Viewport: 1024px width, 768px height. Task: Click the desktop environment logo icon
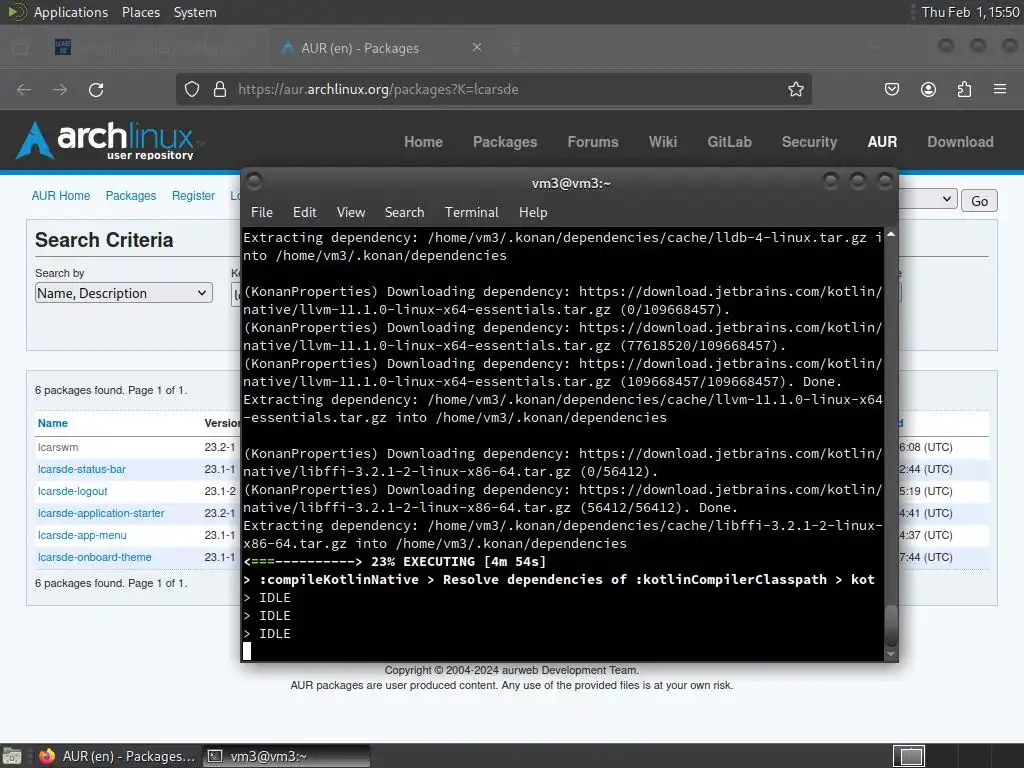(x=16, y=12)
